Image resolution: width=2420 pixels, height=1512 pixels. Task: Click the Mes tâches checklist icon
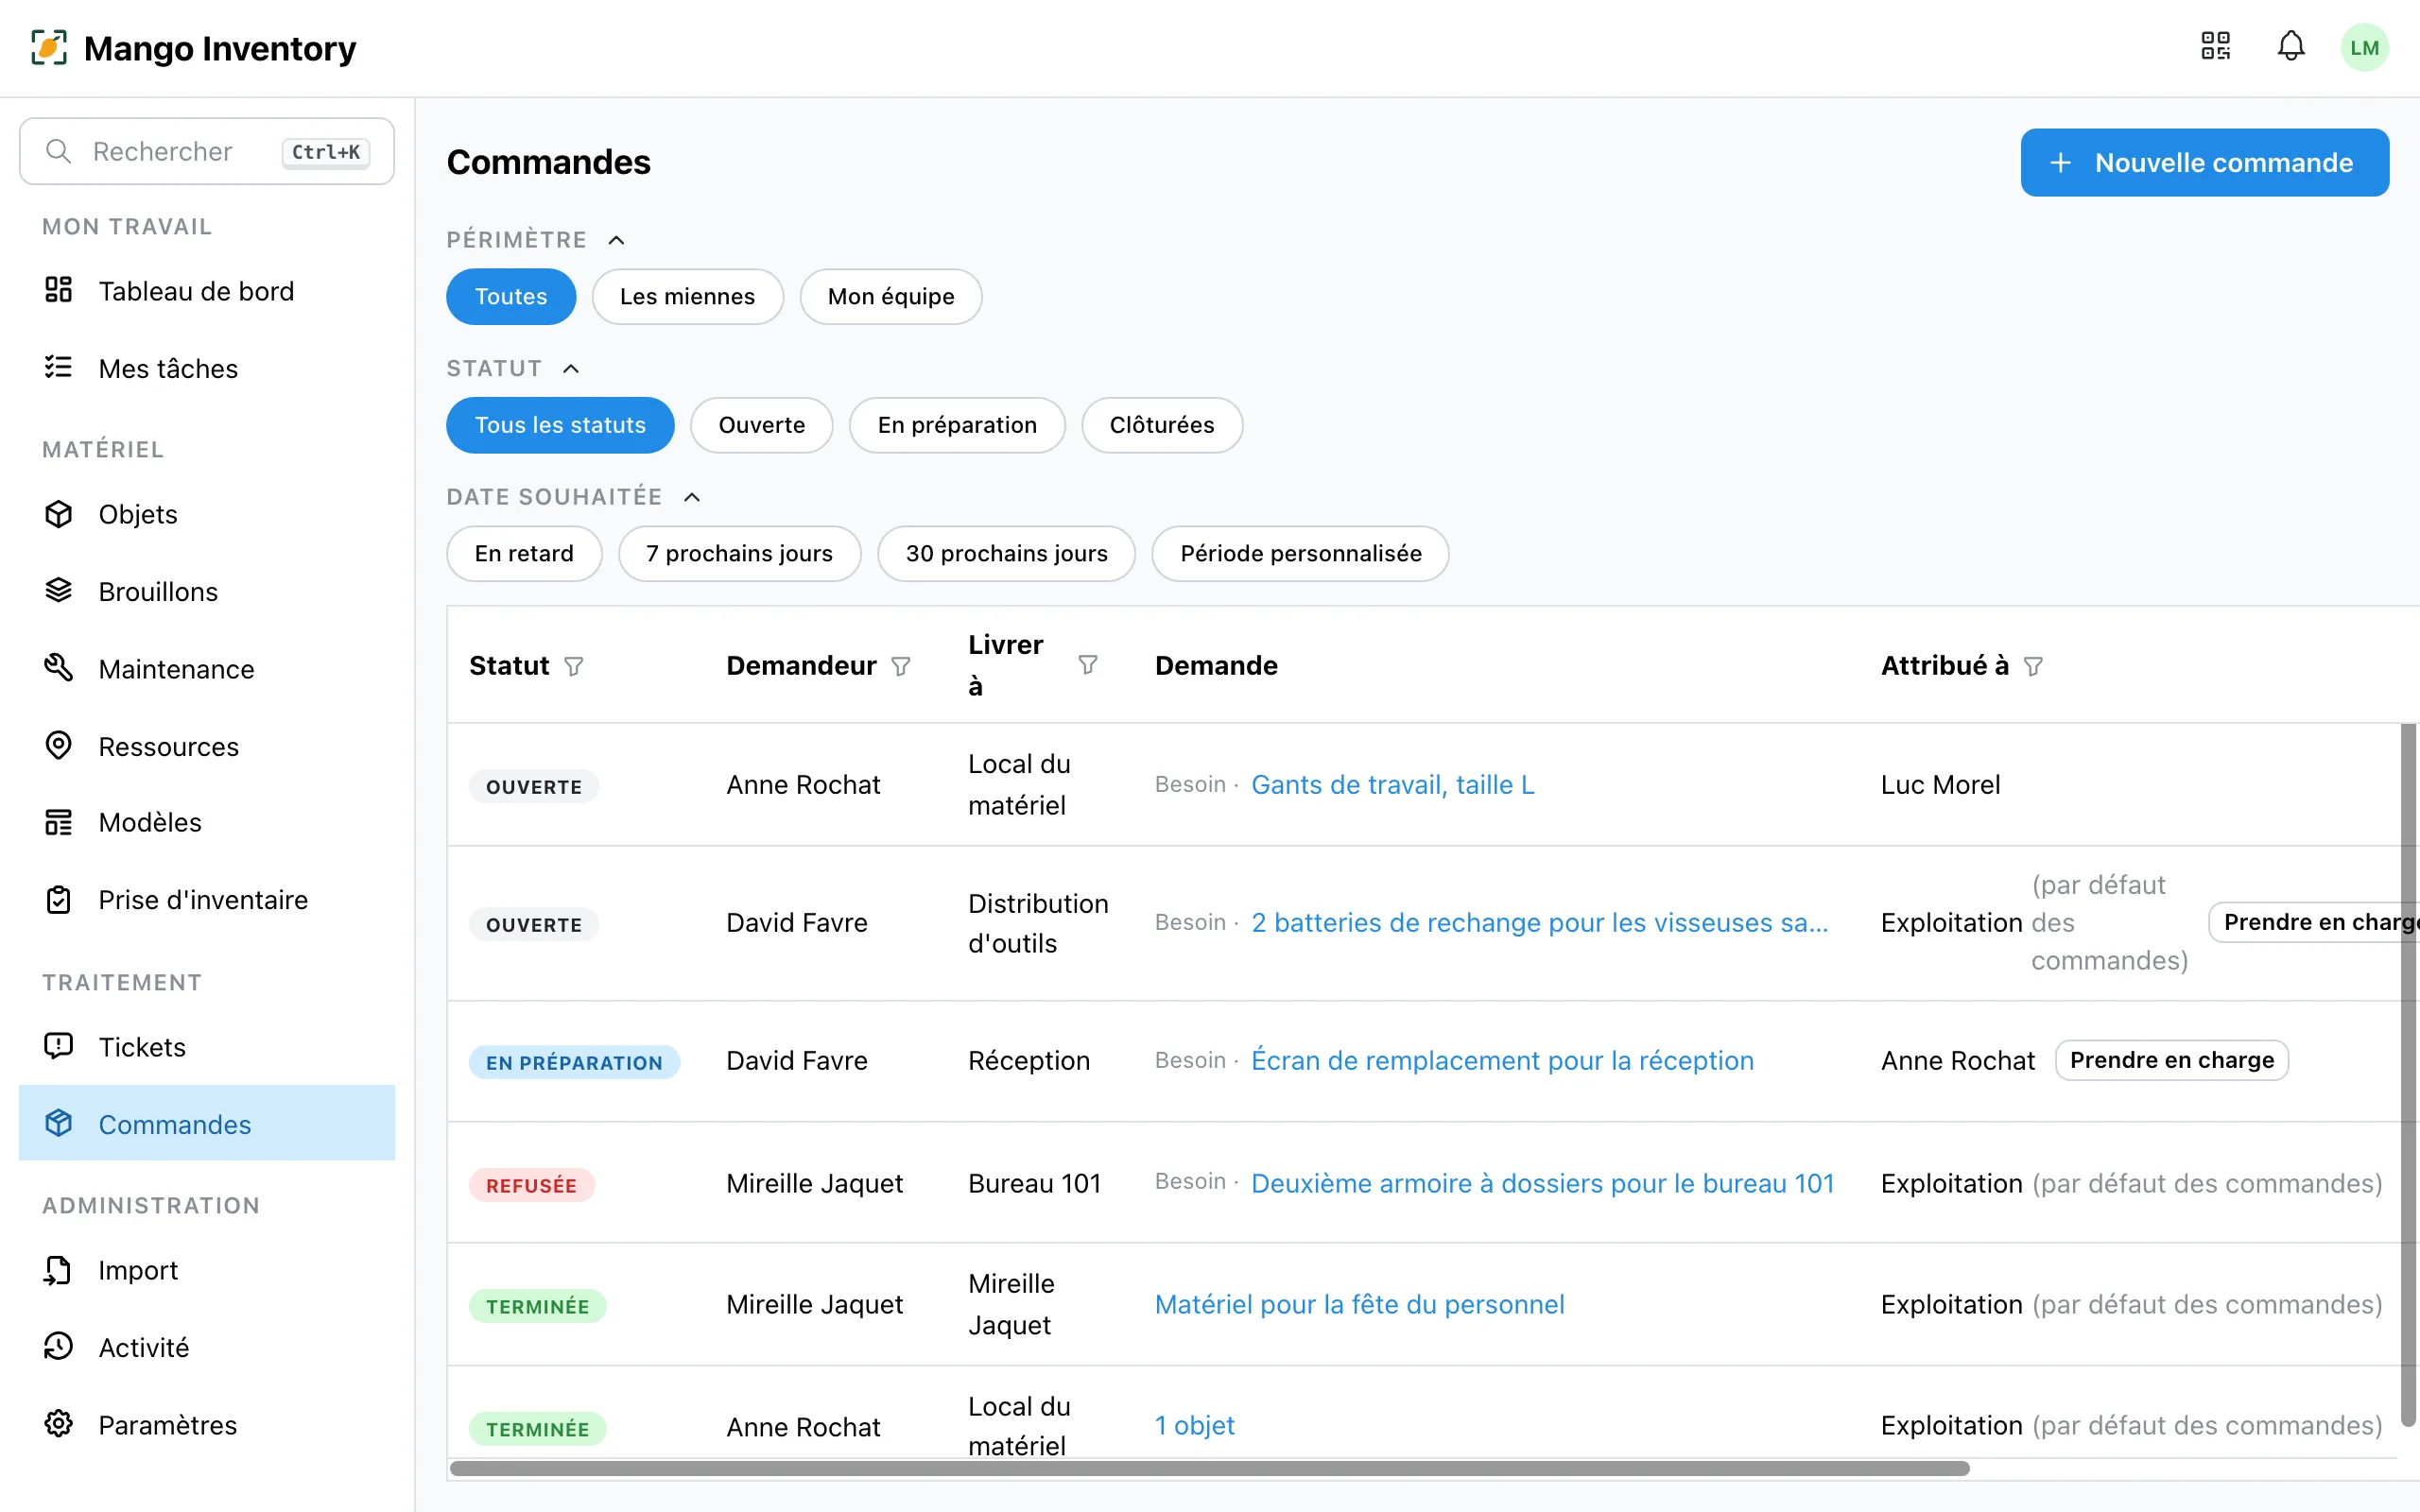59,368
